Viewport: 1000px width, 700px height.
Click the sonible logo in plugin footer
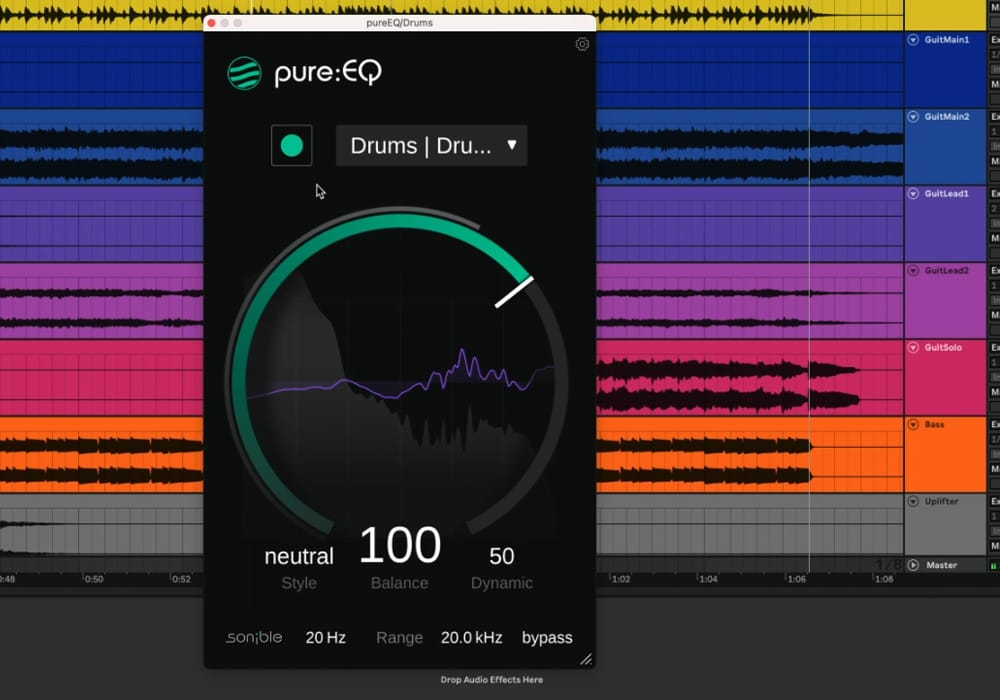[254, 637]
